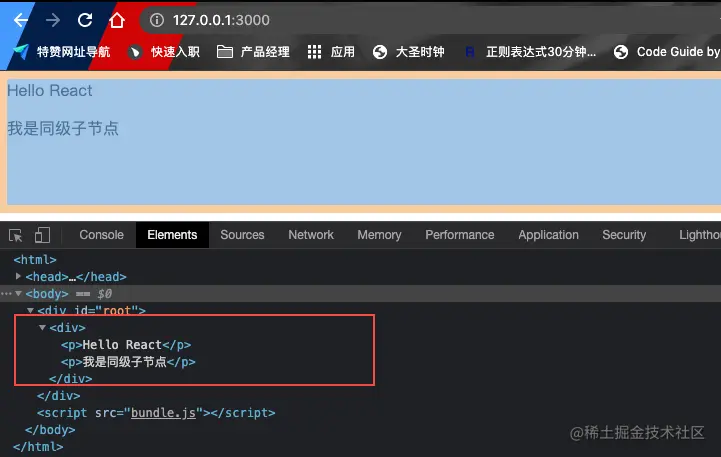This screenshot has width=721, height=457.
Task: View site info icon beside the address
Action: 157,20
